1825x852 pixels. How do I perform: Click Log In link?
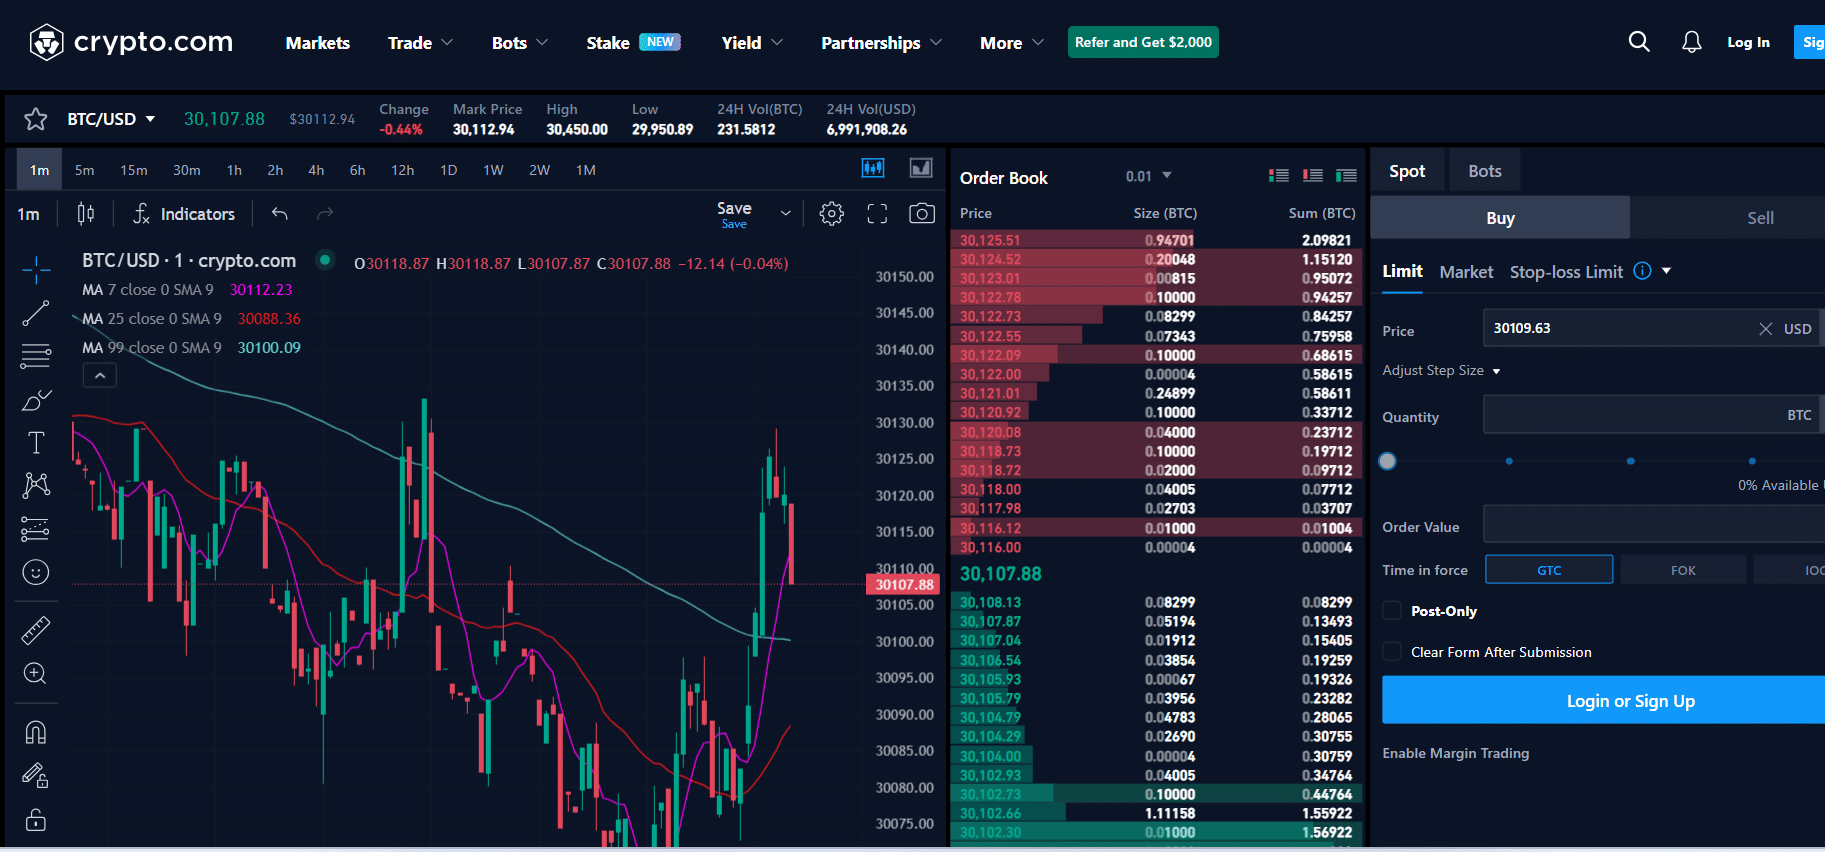coord(1748,42)
